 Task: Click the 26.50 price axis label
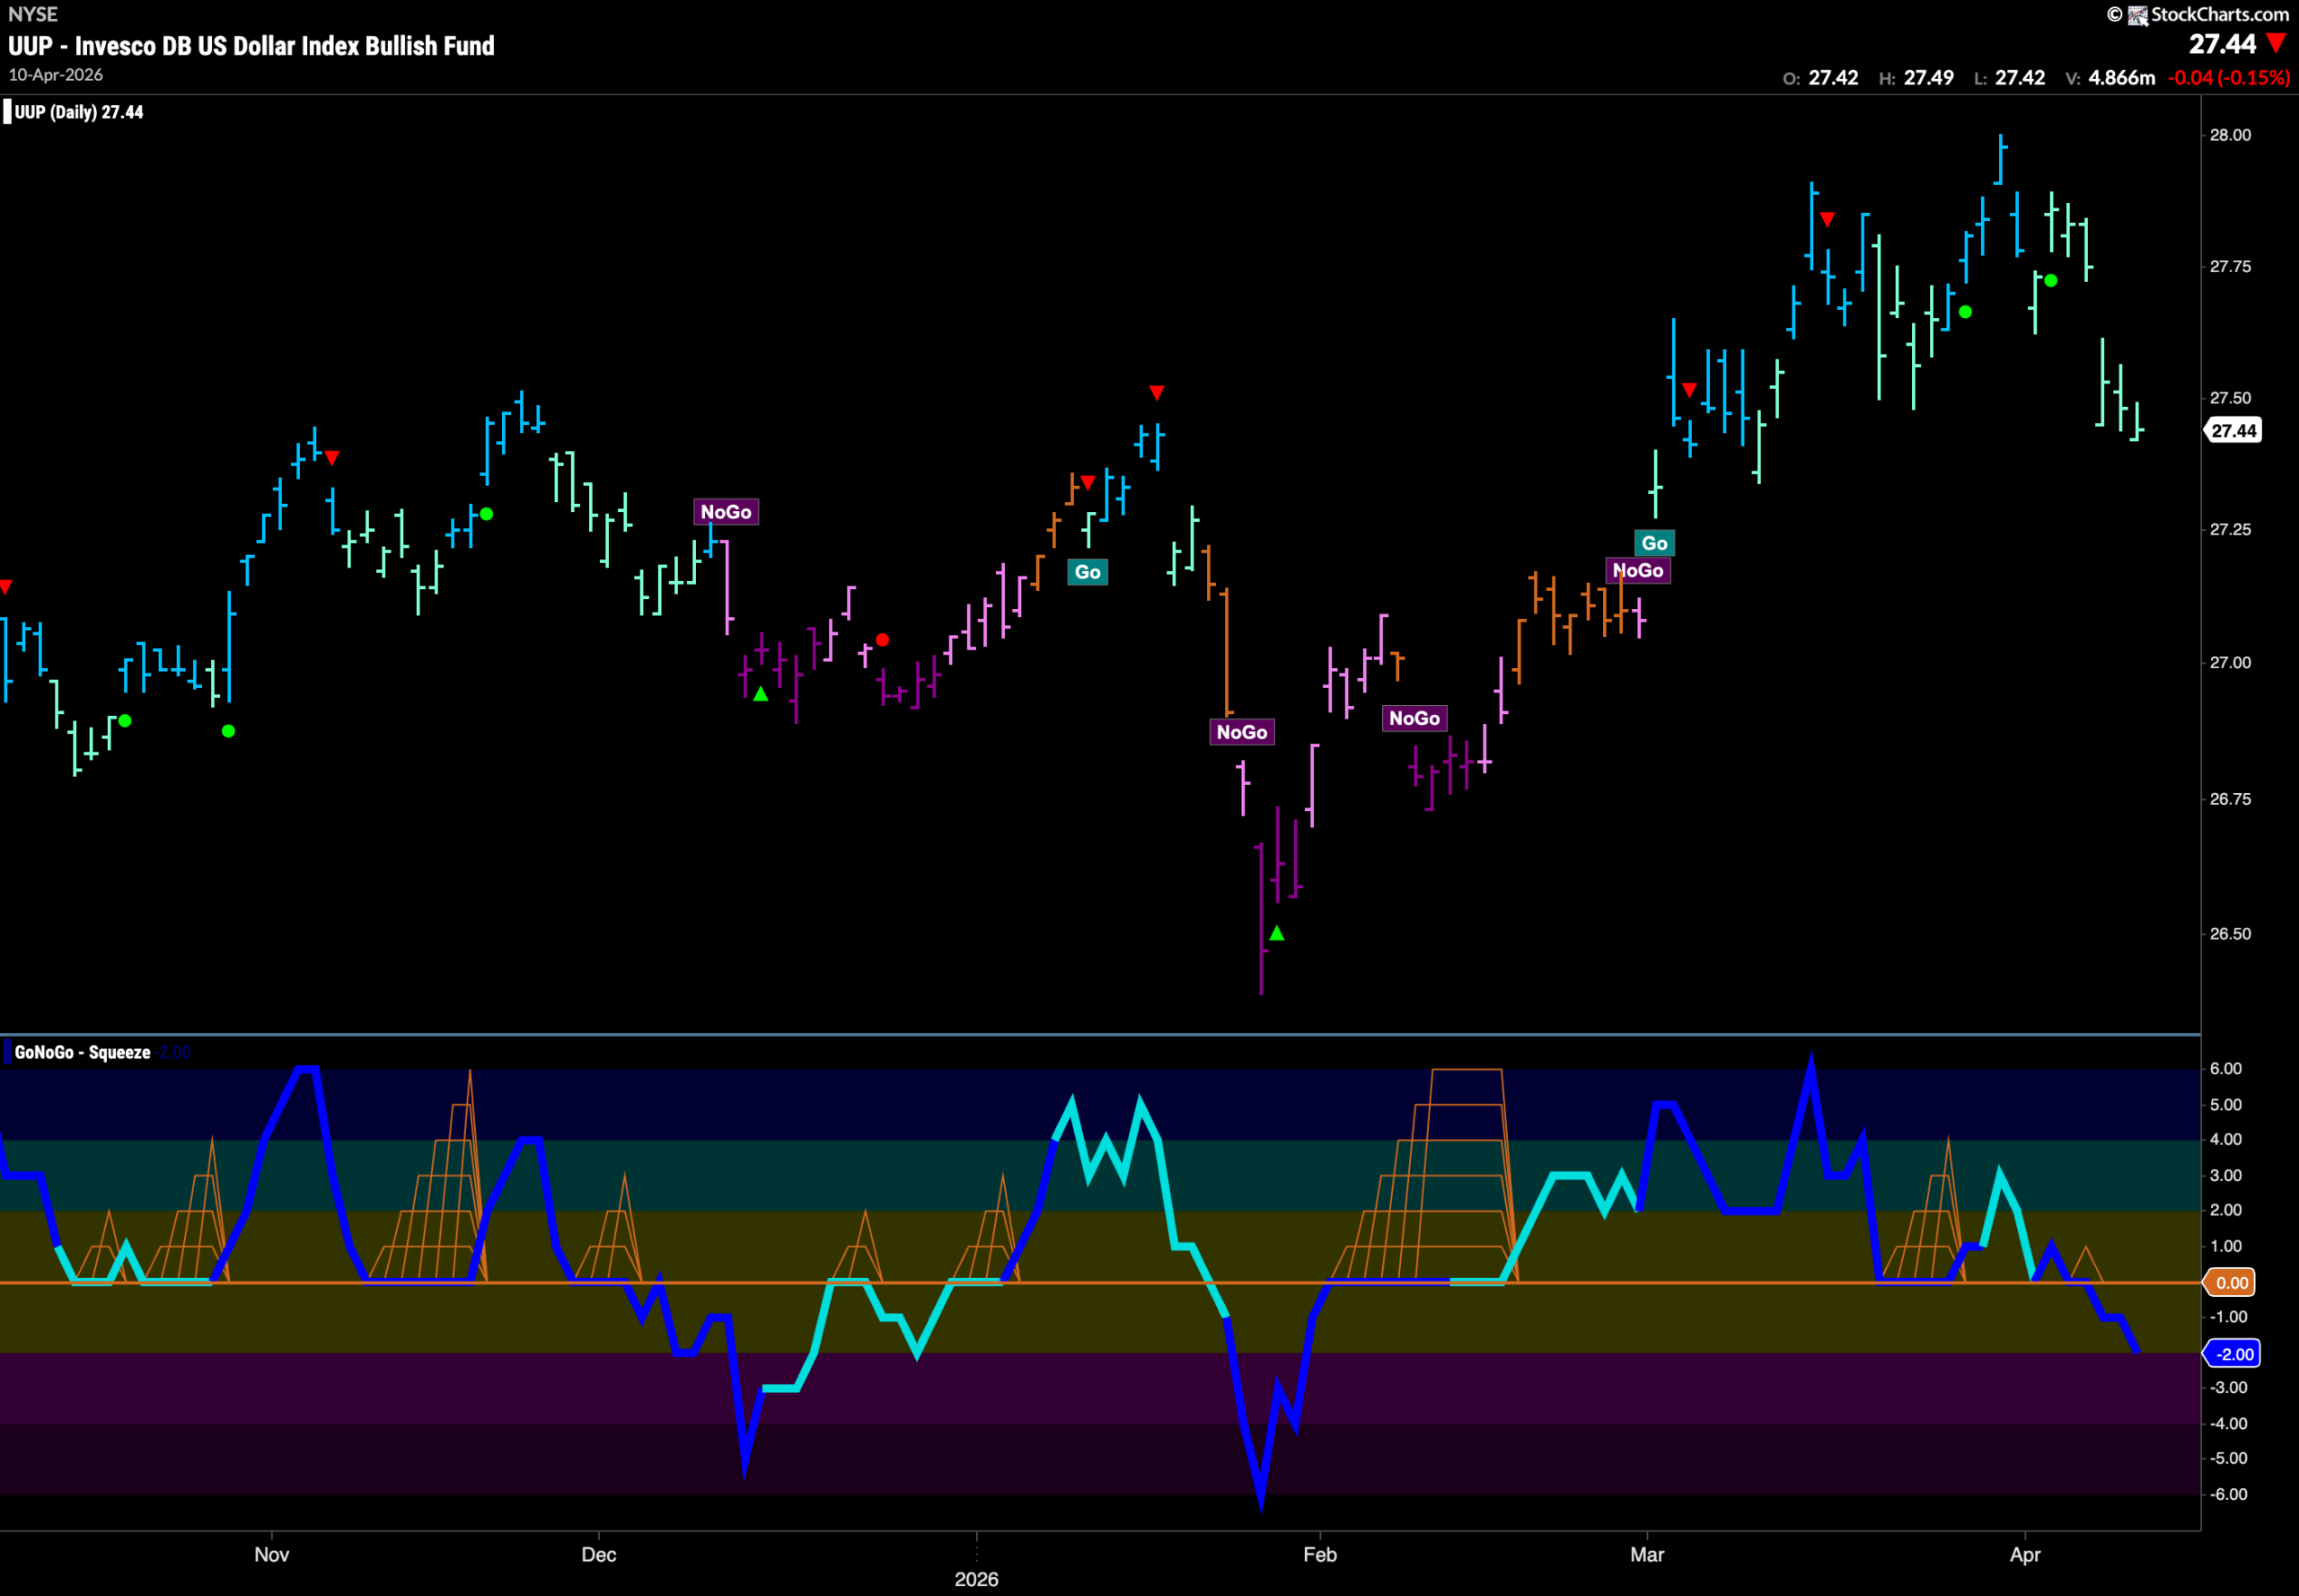[x=2230, y=933]
